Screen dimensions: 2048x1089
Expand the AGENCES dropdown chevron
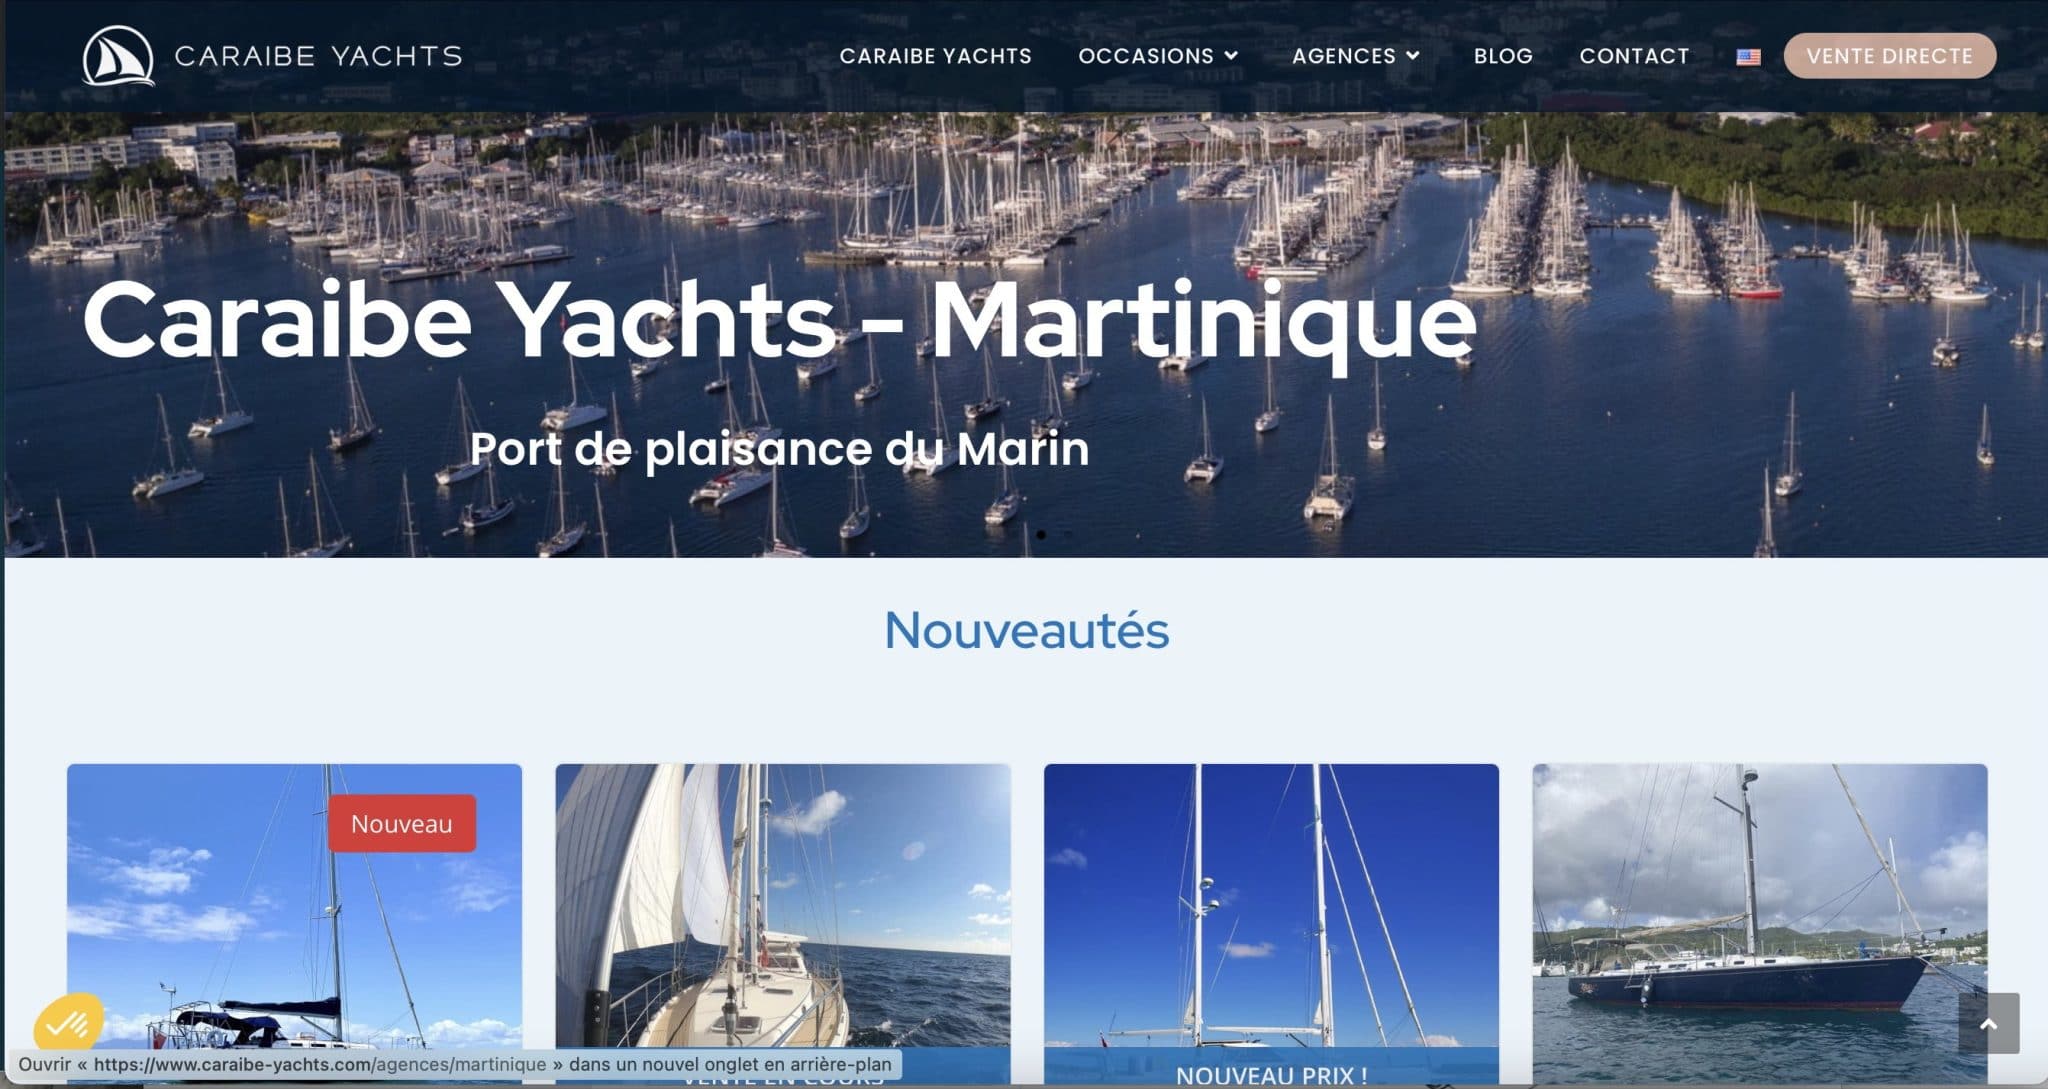point(1412,56)
